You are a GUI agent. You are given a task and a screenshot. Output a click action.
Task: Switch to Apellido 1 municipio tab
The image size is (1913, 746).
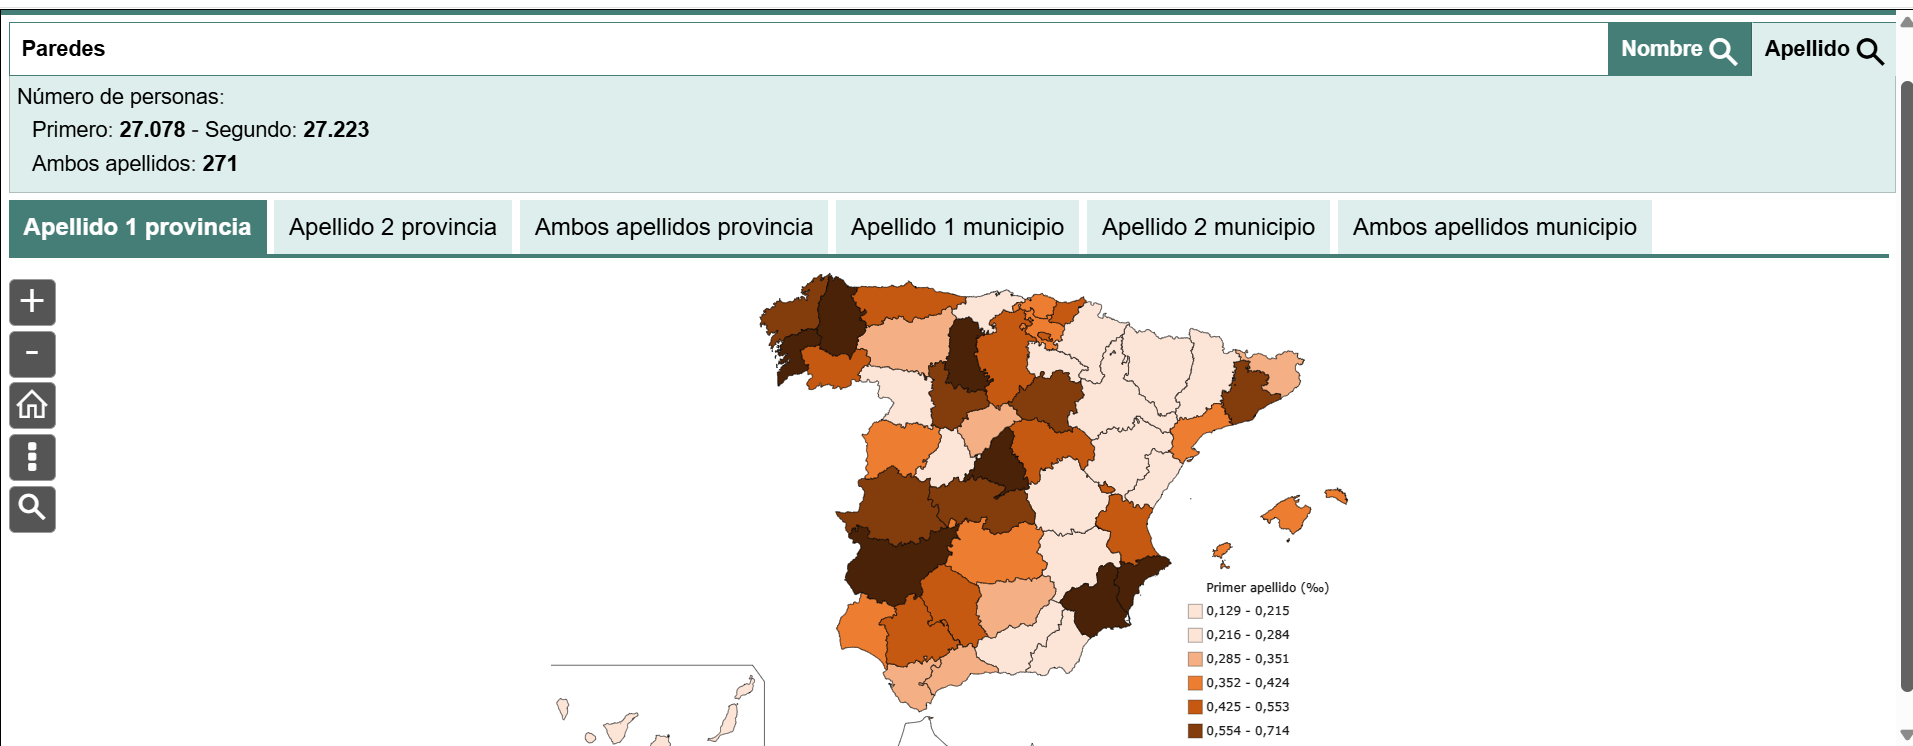(x=957, y=227)
